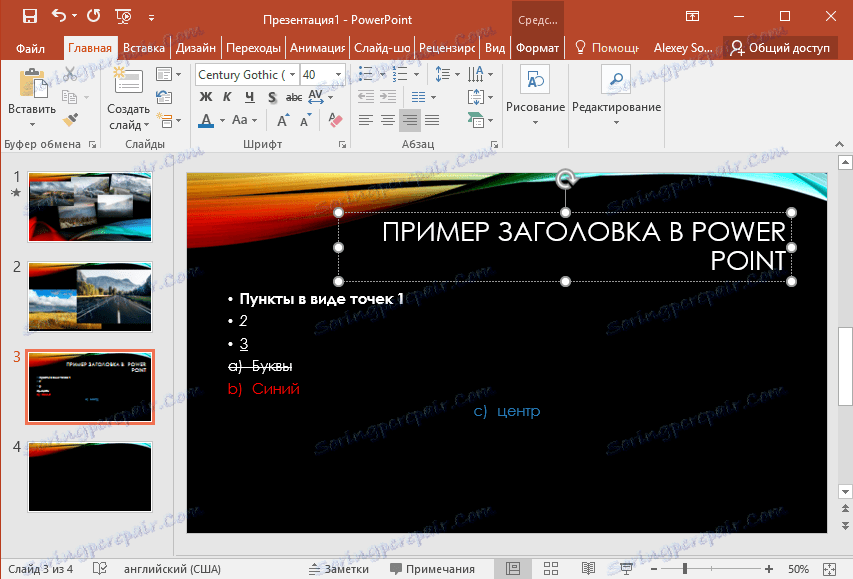Image resolution: width=853 pixels, height=579 pixels.
Task: Select the Italic (К) formatting icon
Action: click(x=225, y=97)
